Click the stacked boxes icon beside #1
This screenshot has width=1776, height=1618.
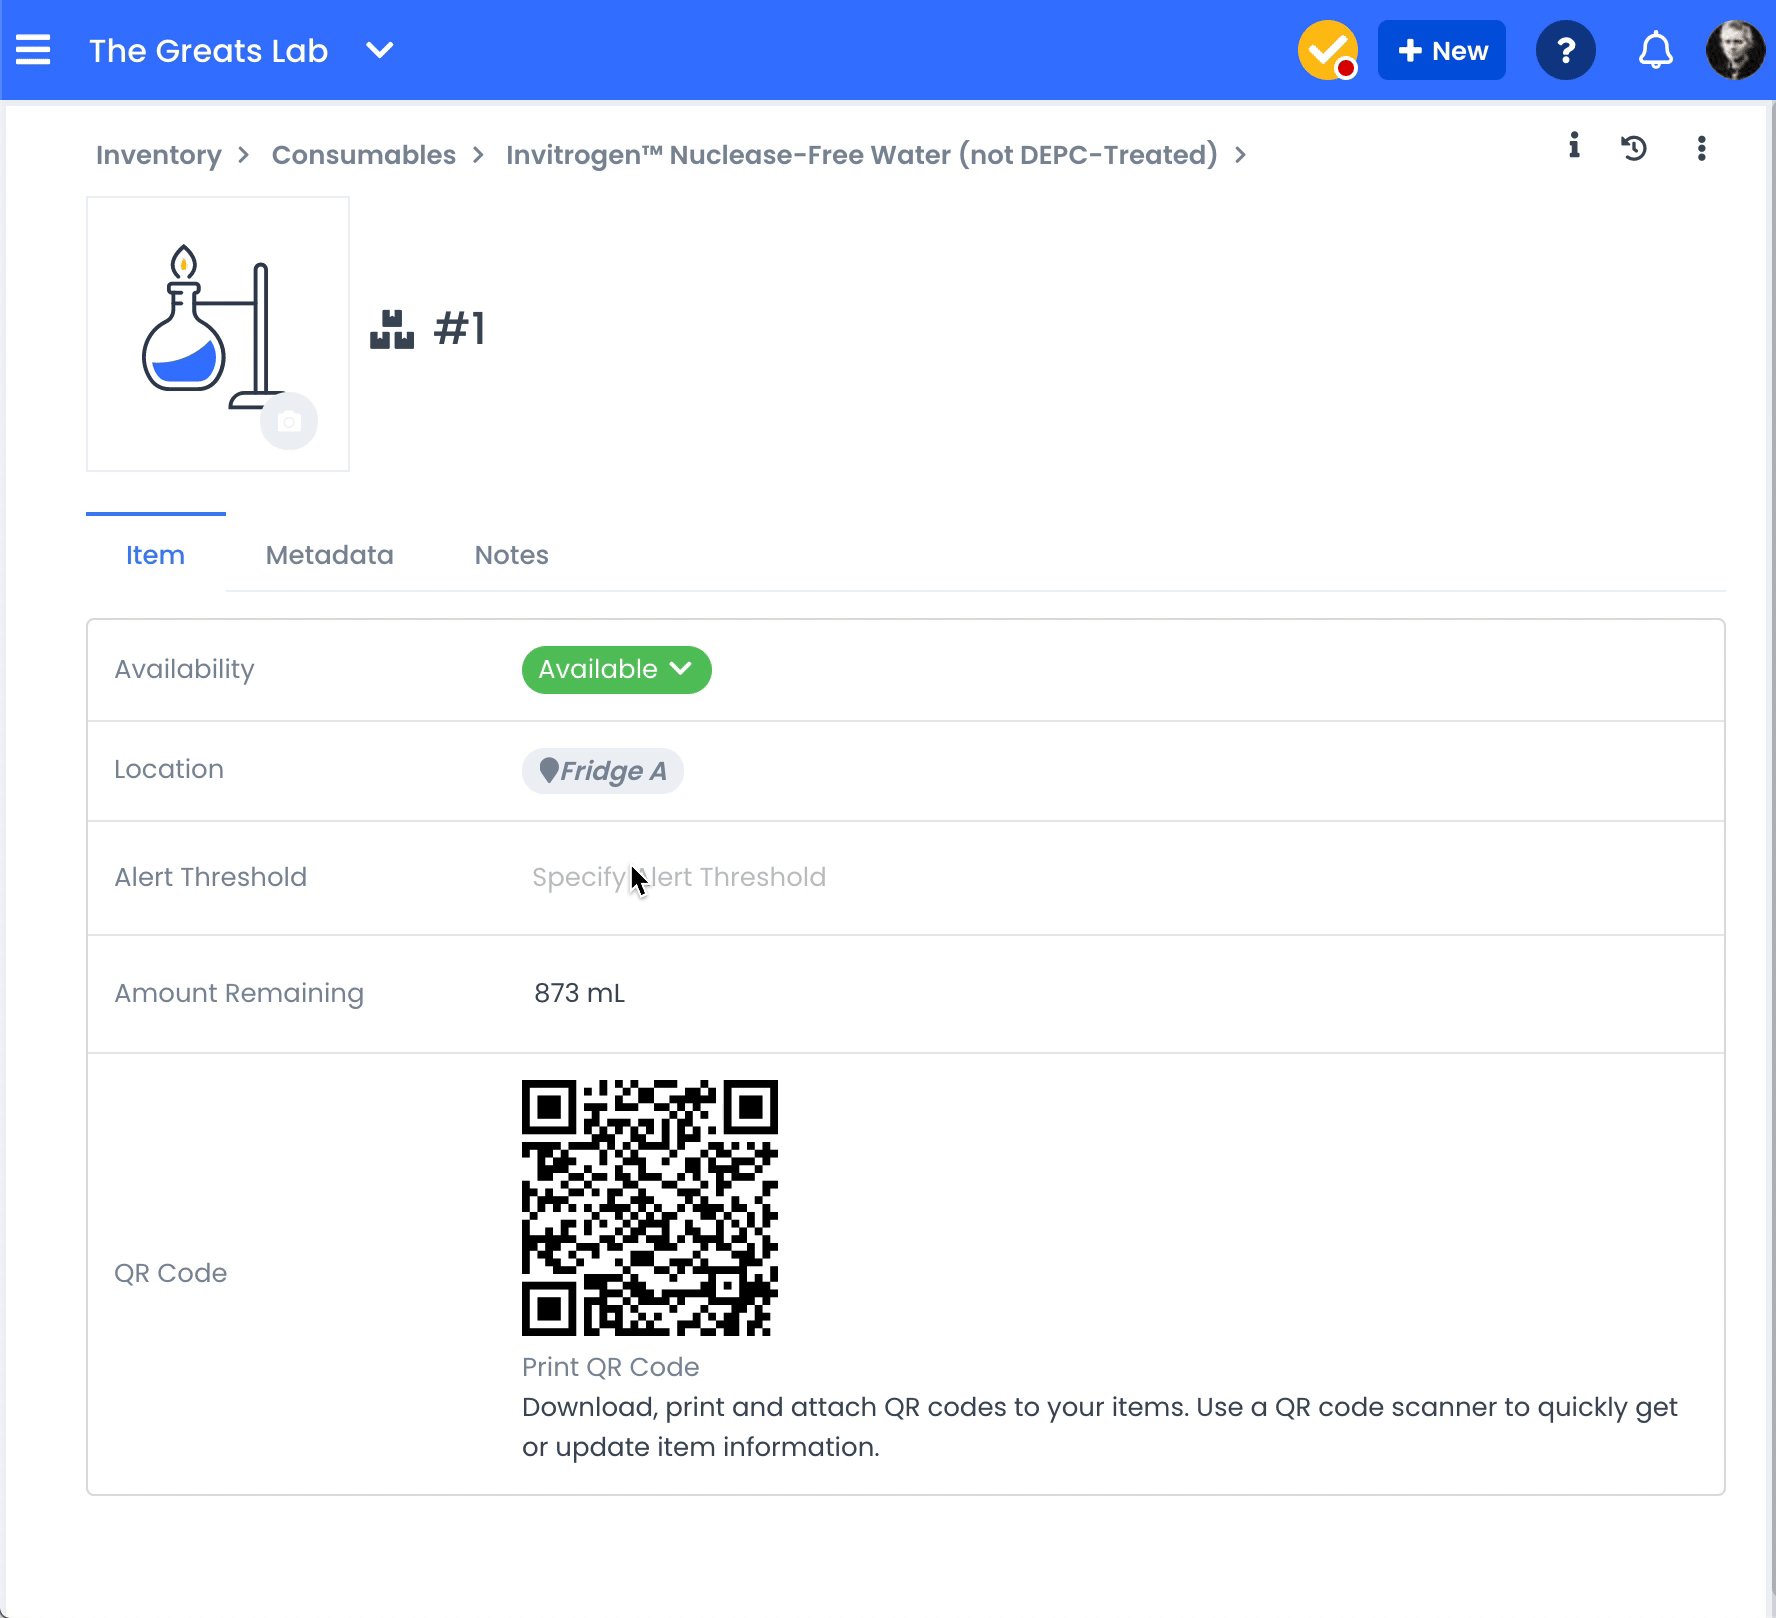pos(392,329)
